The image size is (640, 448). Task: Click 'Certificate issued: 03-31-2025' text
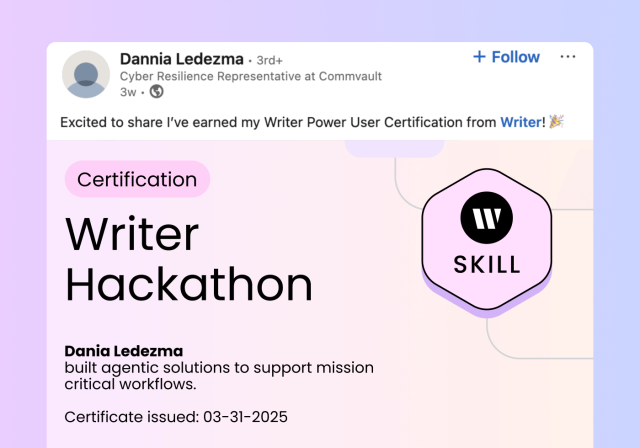[176, 417]
